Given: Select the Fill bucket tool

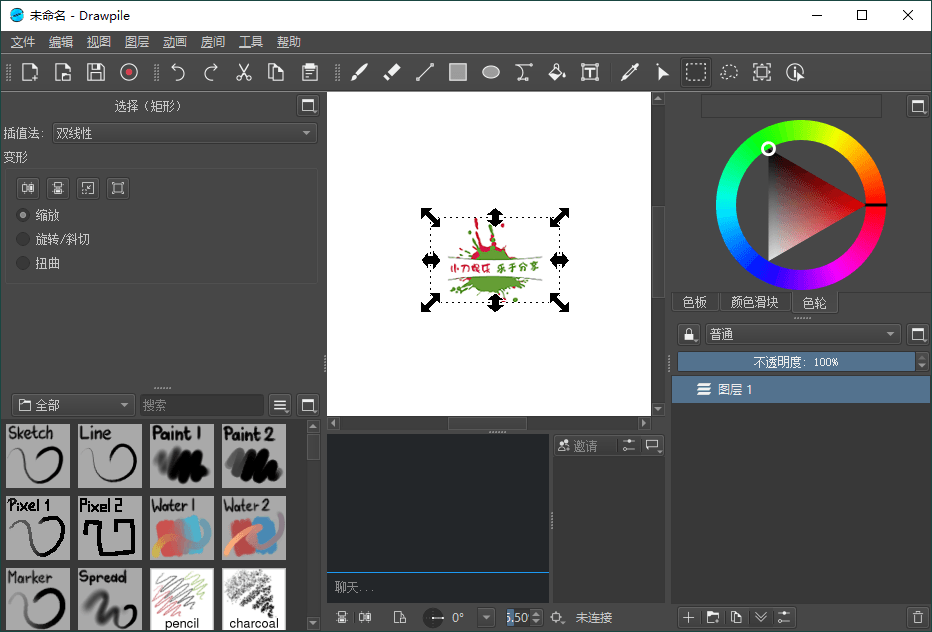Looking at the screenshot, I should click(x=556, y=72).
